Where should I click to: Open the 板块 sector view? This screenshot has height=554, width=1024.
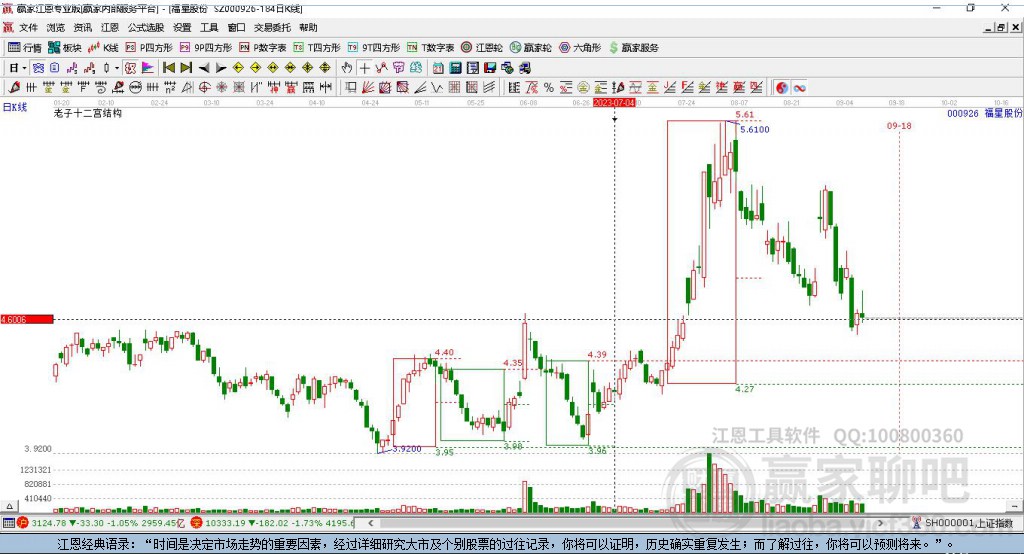point(65,48)
